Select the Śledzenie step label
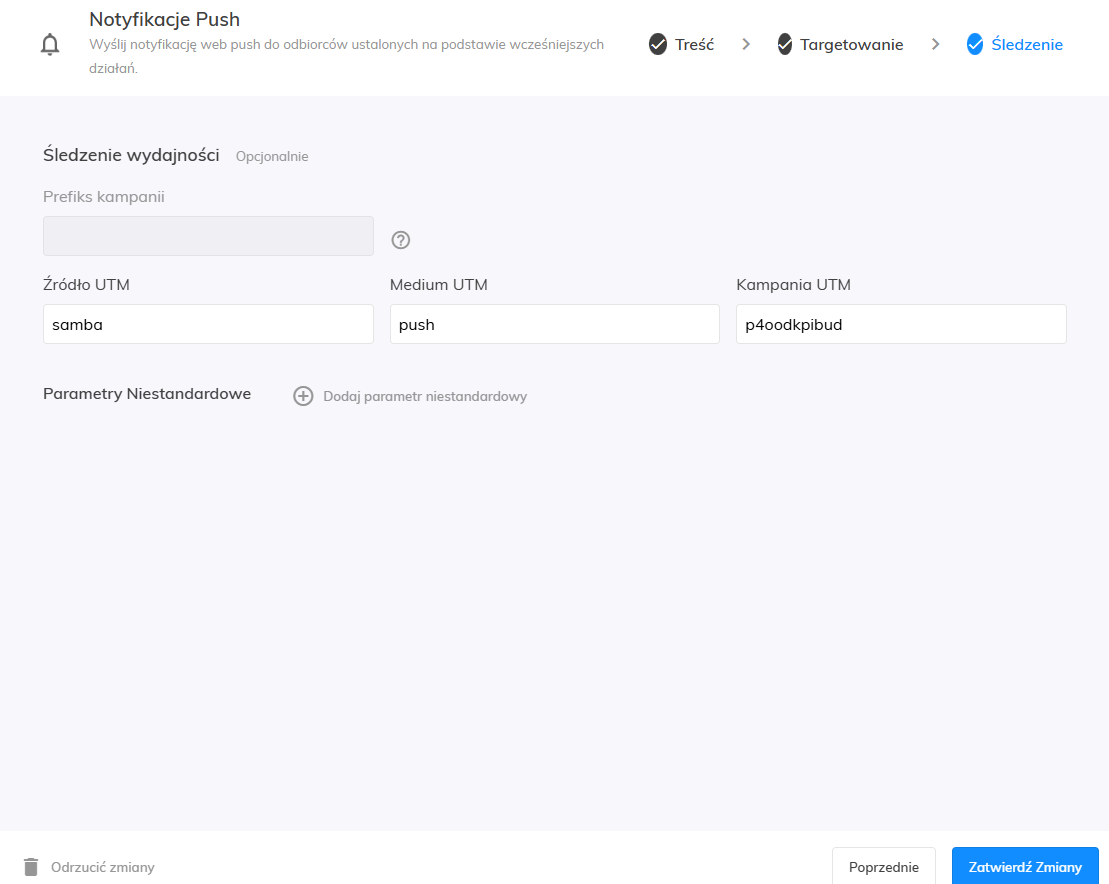The image size is (1109, 884). (x=1026, y=45)
